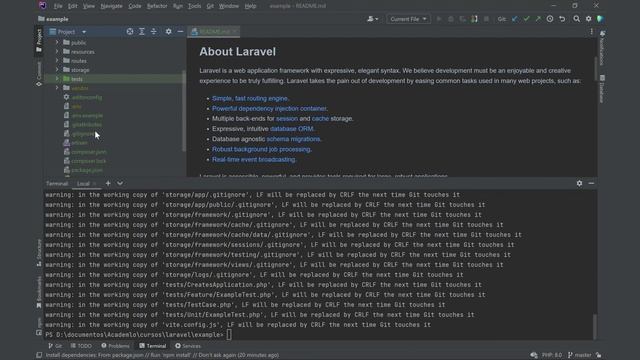Click the collapse all icon in Project panel
Image resolution: width=640 pixels, height=360 pixels.
tap(153, 31)
